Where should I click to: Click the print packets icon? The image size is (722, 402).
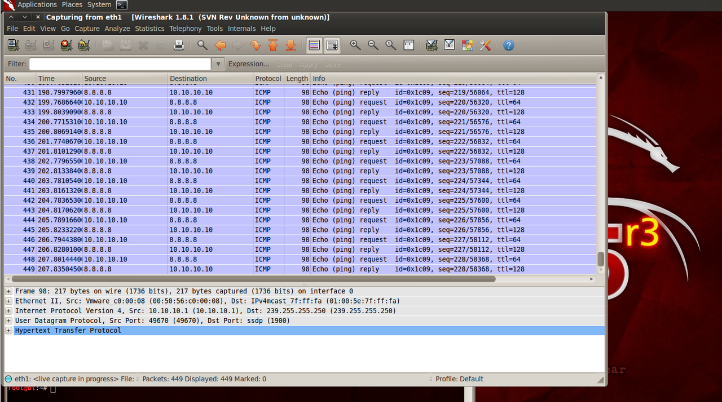pos(179,45)
